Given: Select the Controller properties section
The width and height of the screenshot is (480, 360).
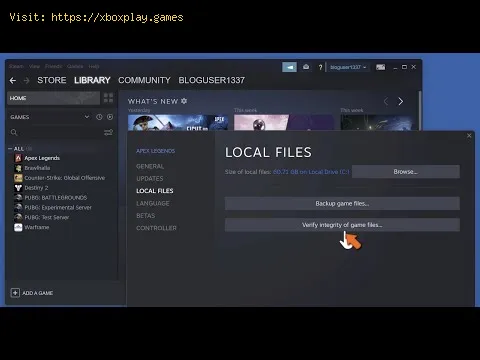Looking at the screenshot, I should [x=156, y=228].
